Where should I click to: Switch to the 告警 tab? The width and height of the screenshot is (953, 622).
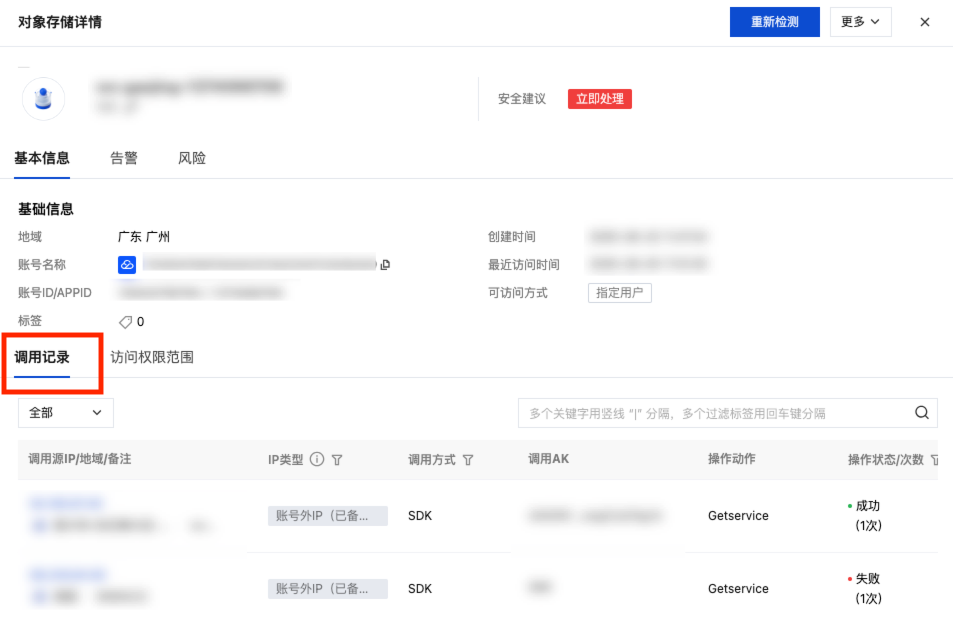[124, 158]
